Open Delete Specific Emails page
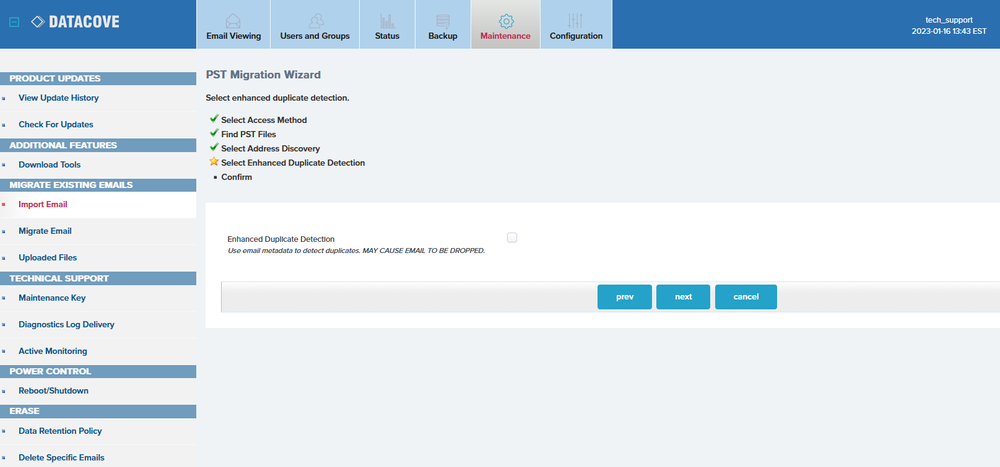 61,457
